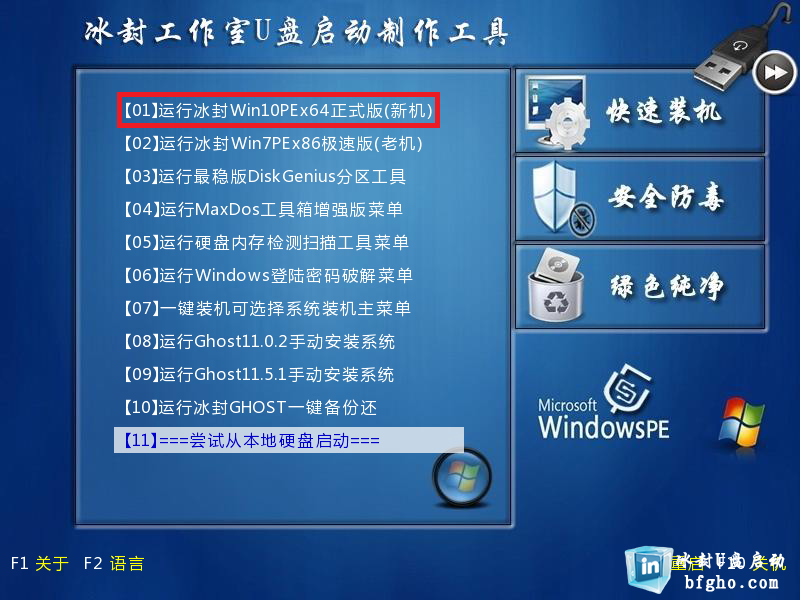Open entry 04 MaxDos toolbox menu

pos(263,209)
